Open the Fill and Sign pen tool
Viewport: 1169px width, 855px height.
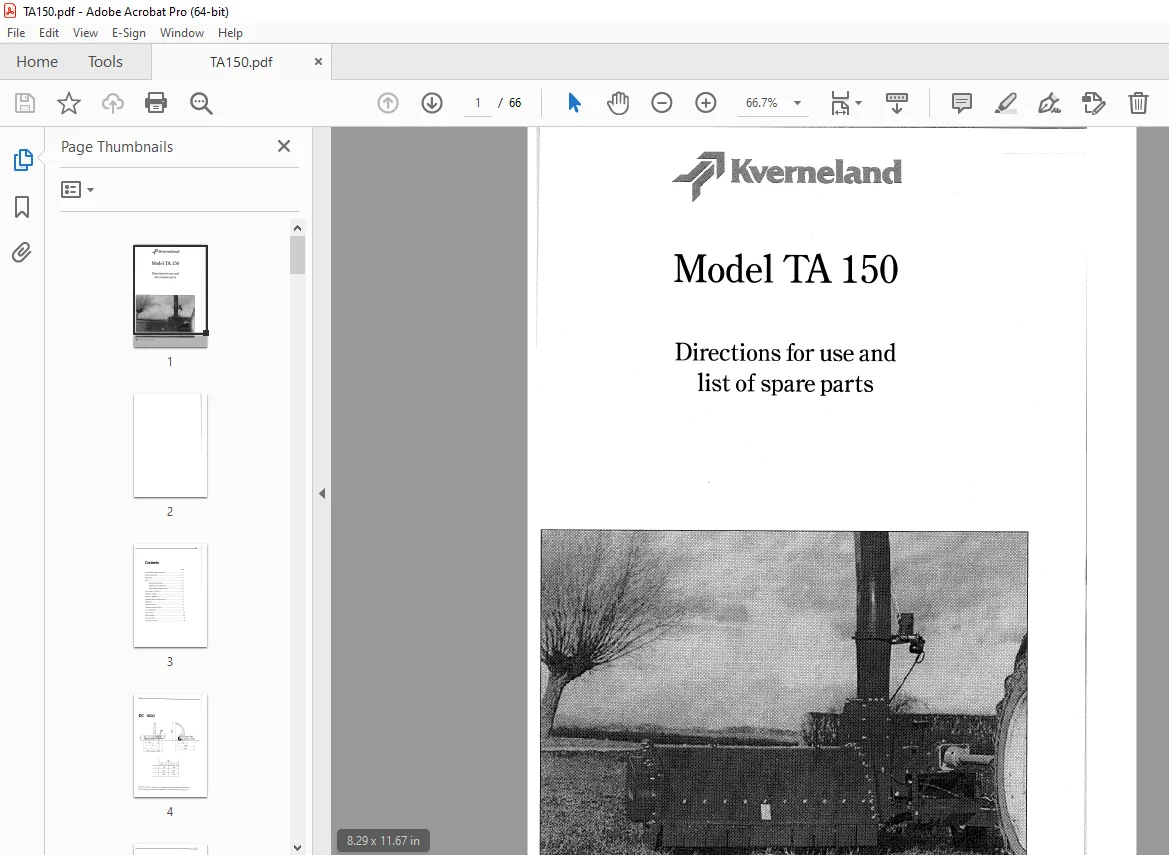coord(1050,103)
